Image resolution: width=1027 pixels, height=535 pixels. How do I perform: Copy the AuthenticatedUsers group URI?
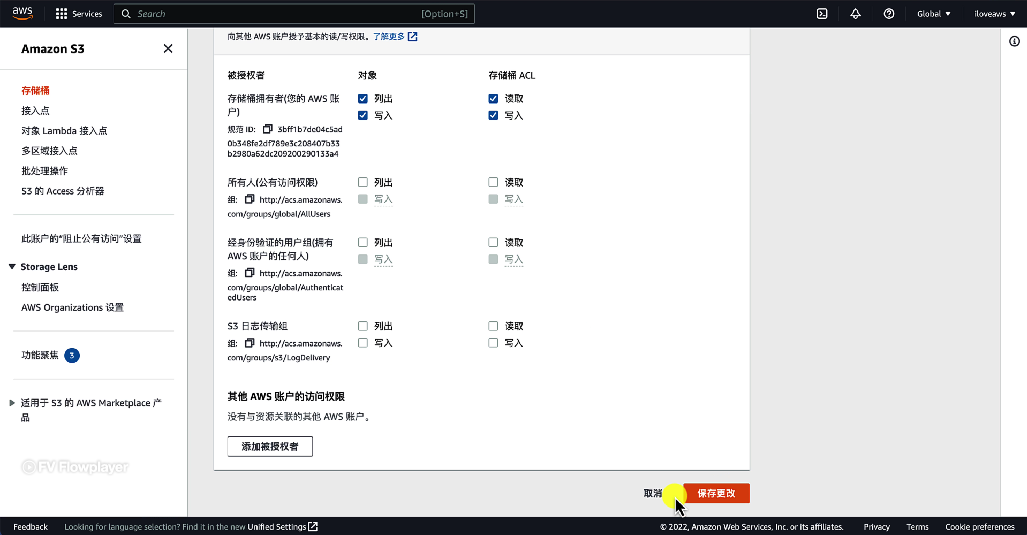(x=249, y=272)
